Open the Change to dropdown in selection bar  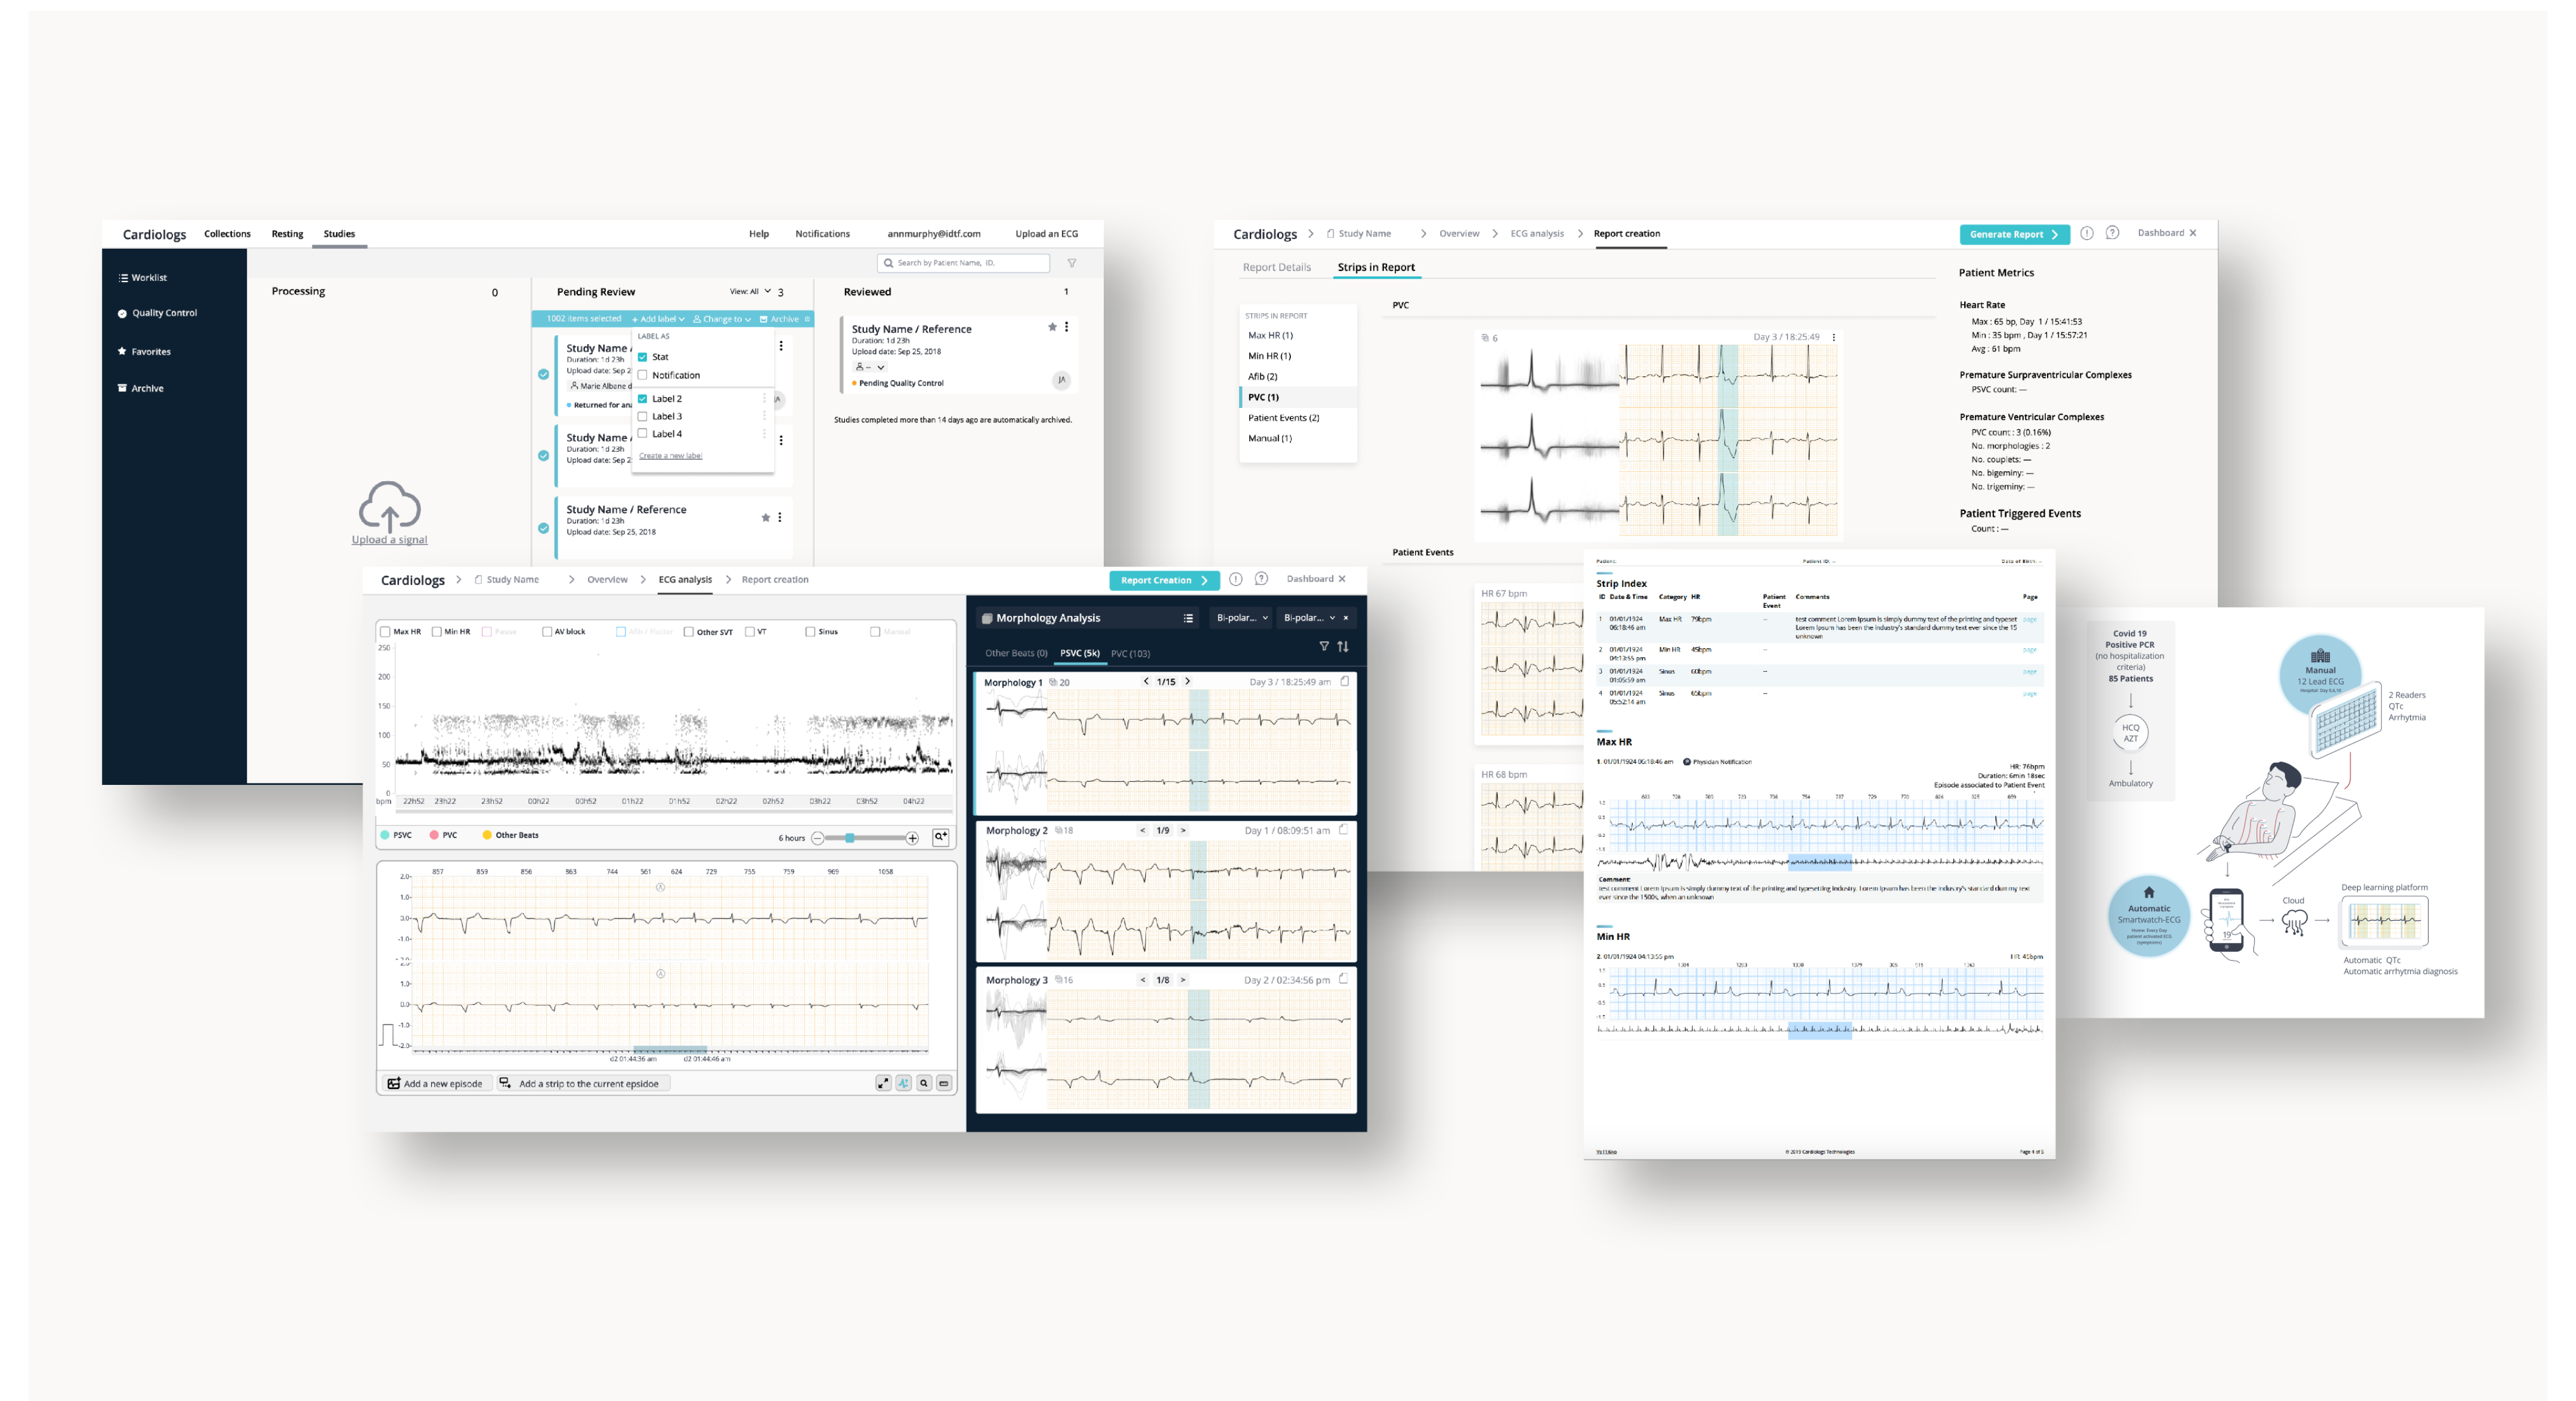(x=723, y=319)
